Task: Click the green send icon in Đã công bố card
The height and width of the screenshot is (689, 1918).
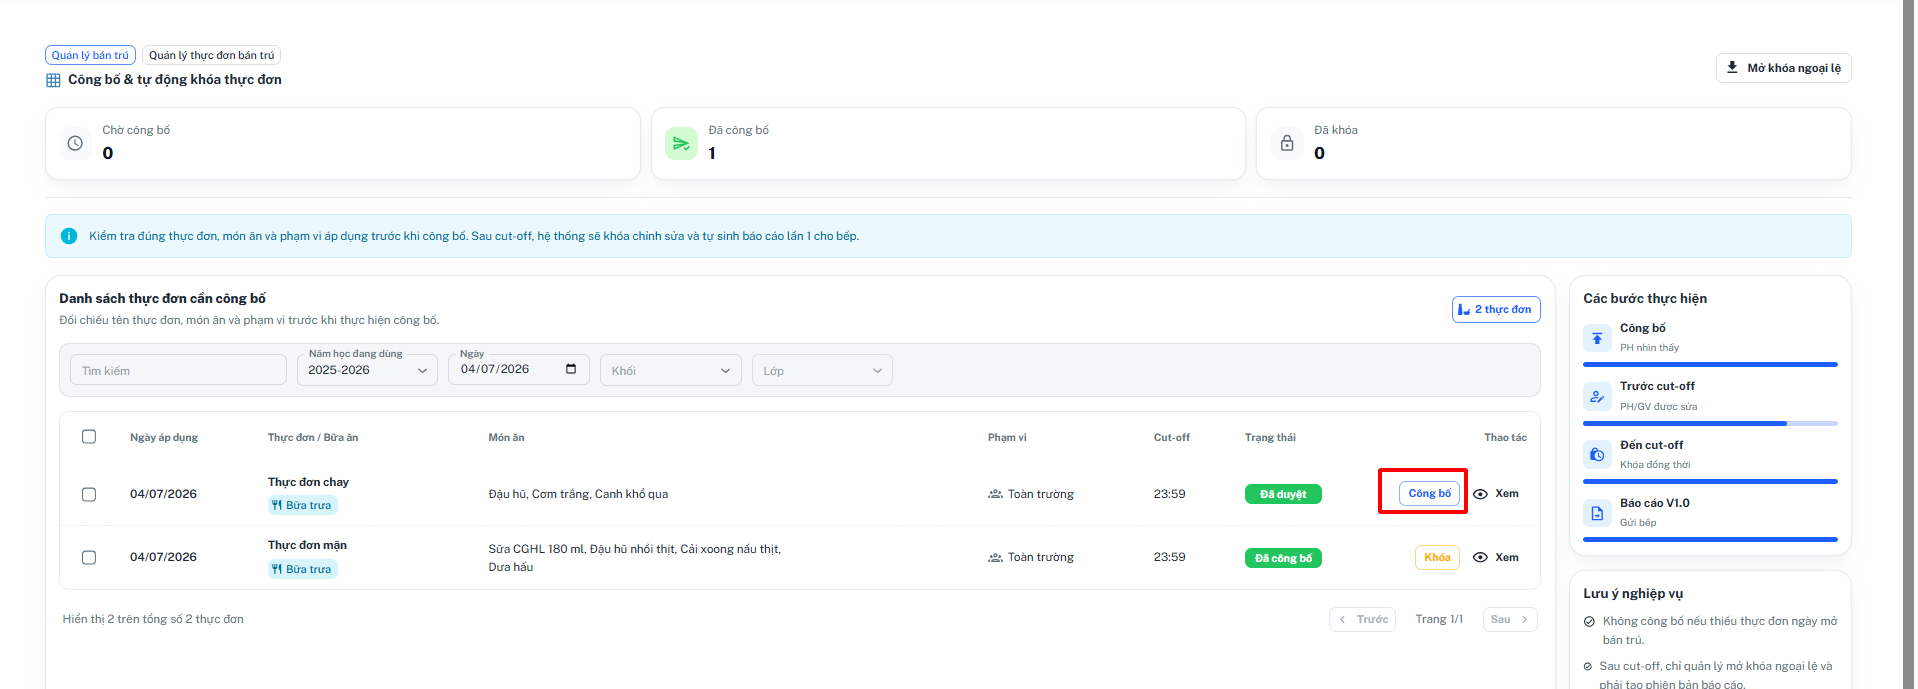Action: pyautogui.click(x=681, y=144)
